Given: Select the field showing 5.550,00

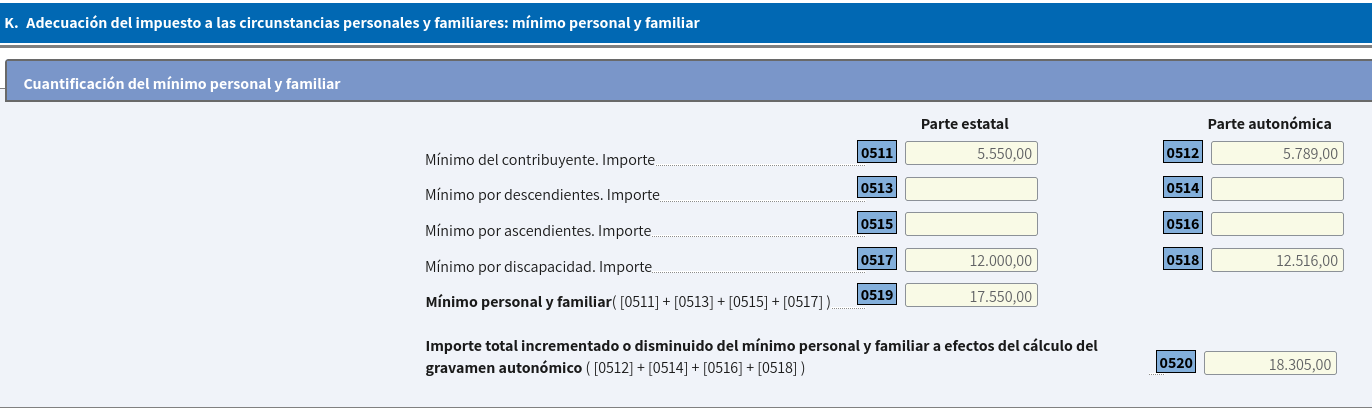Looking at the screenshot, I should pyautogui.click(x=971, y=153).
